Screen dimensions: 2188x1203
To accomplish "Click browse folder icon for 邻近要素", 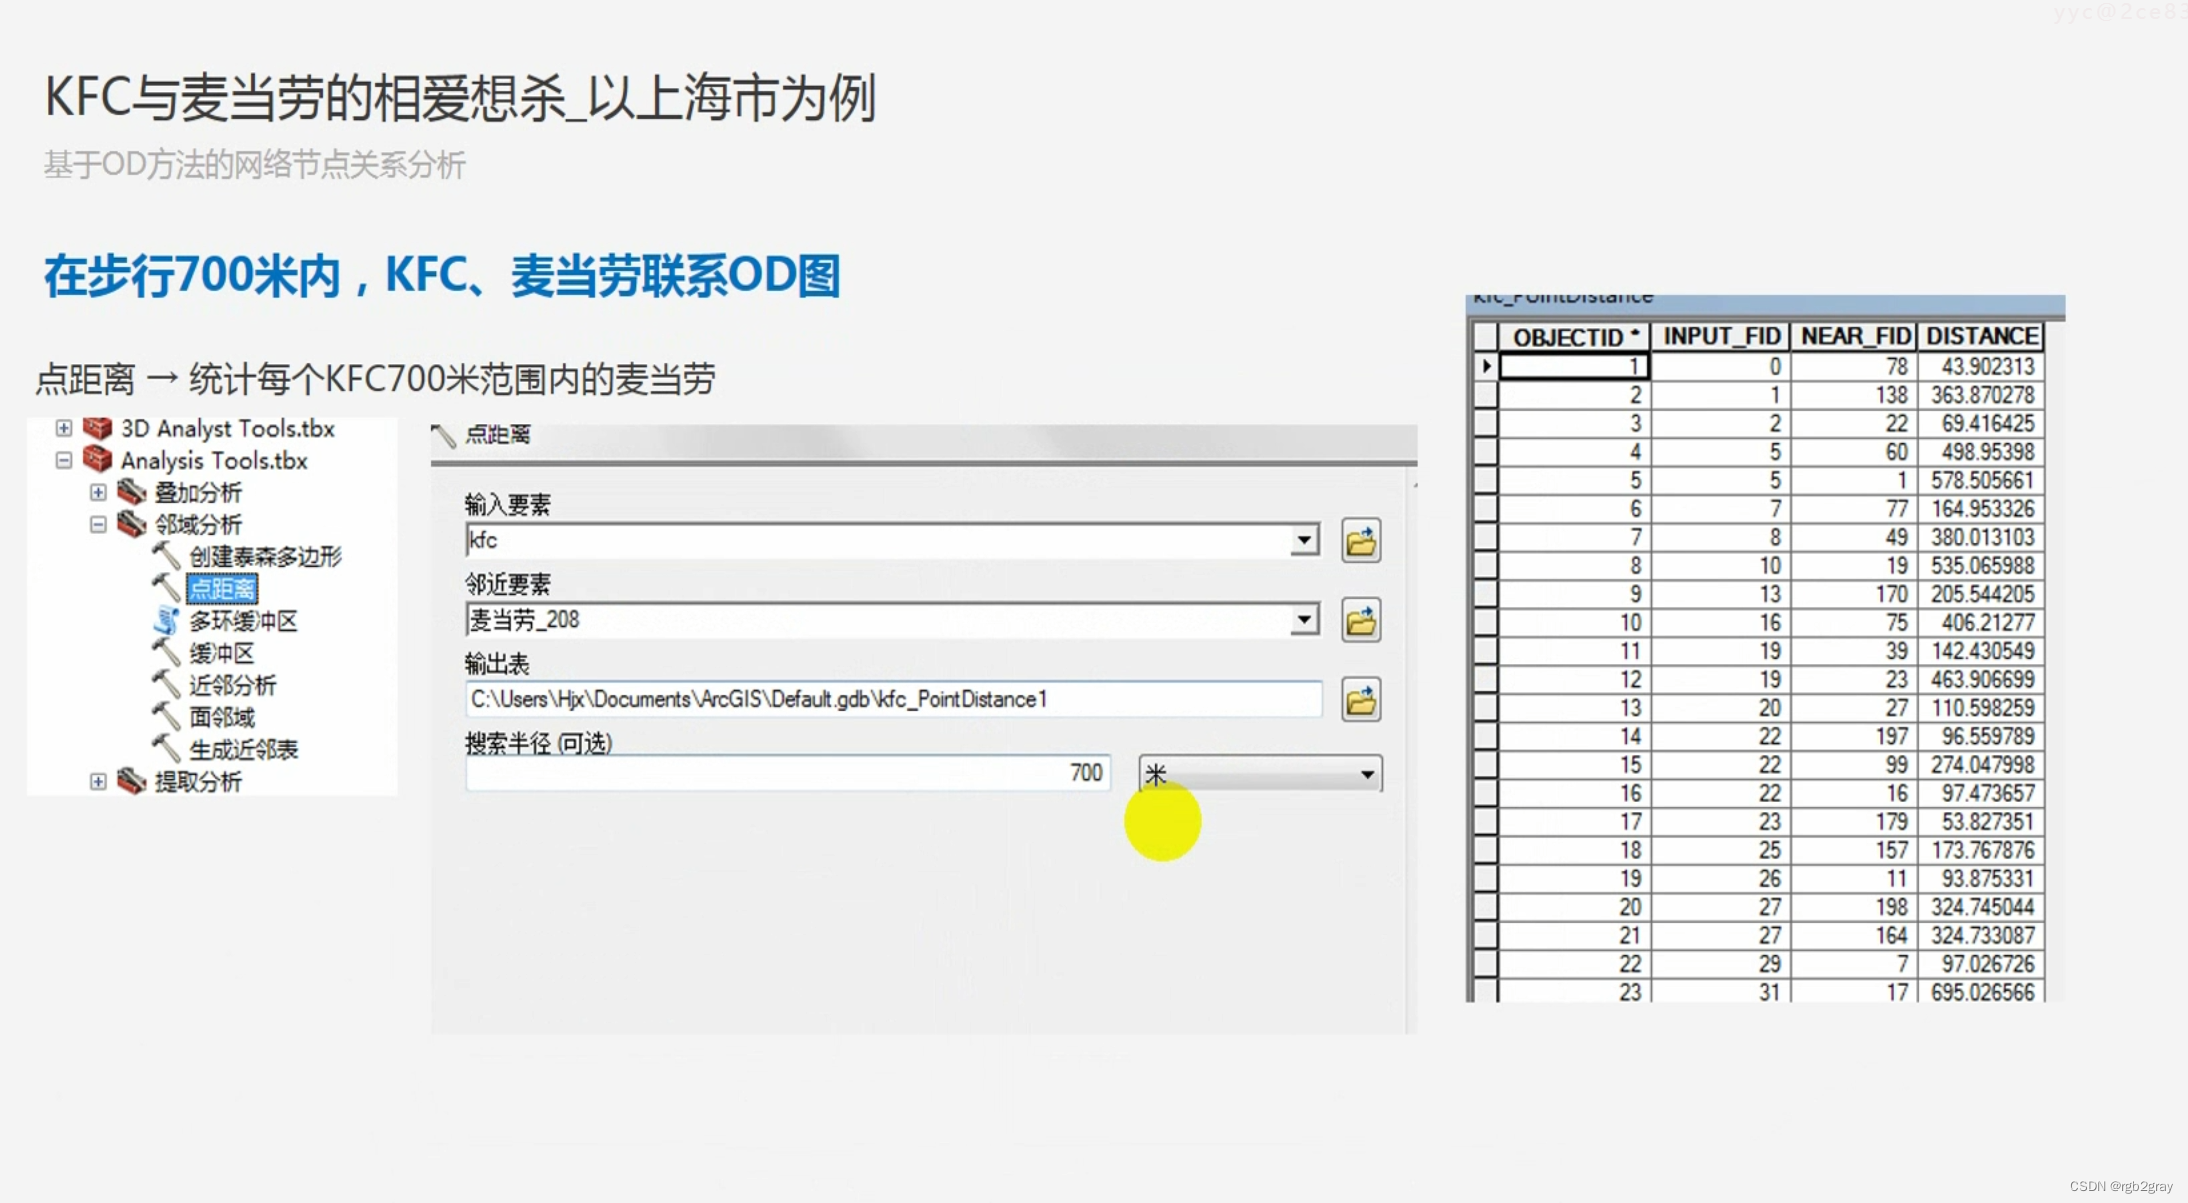I will tap(1360, 621).
